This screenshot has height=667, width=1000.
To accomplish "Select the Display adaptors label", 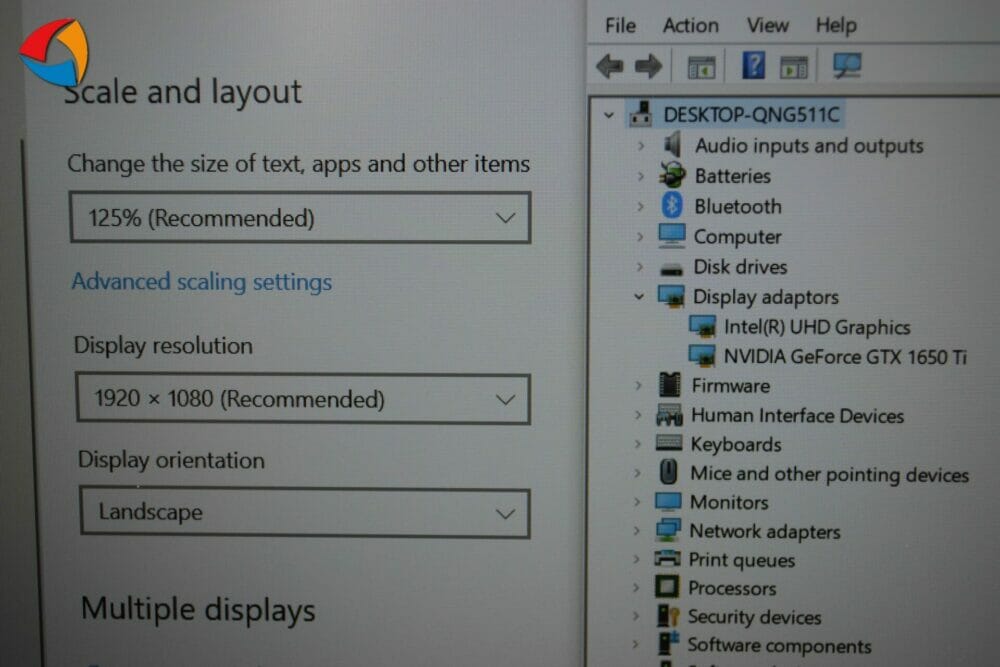I will click(765, 297).
